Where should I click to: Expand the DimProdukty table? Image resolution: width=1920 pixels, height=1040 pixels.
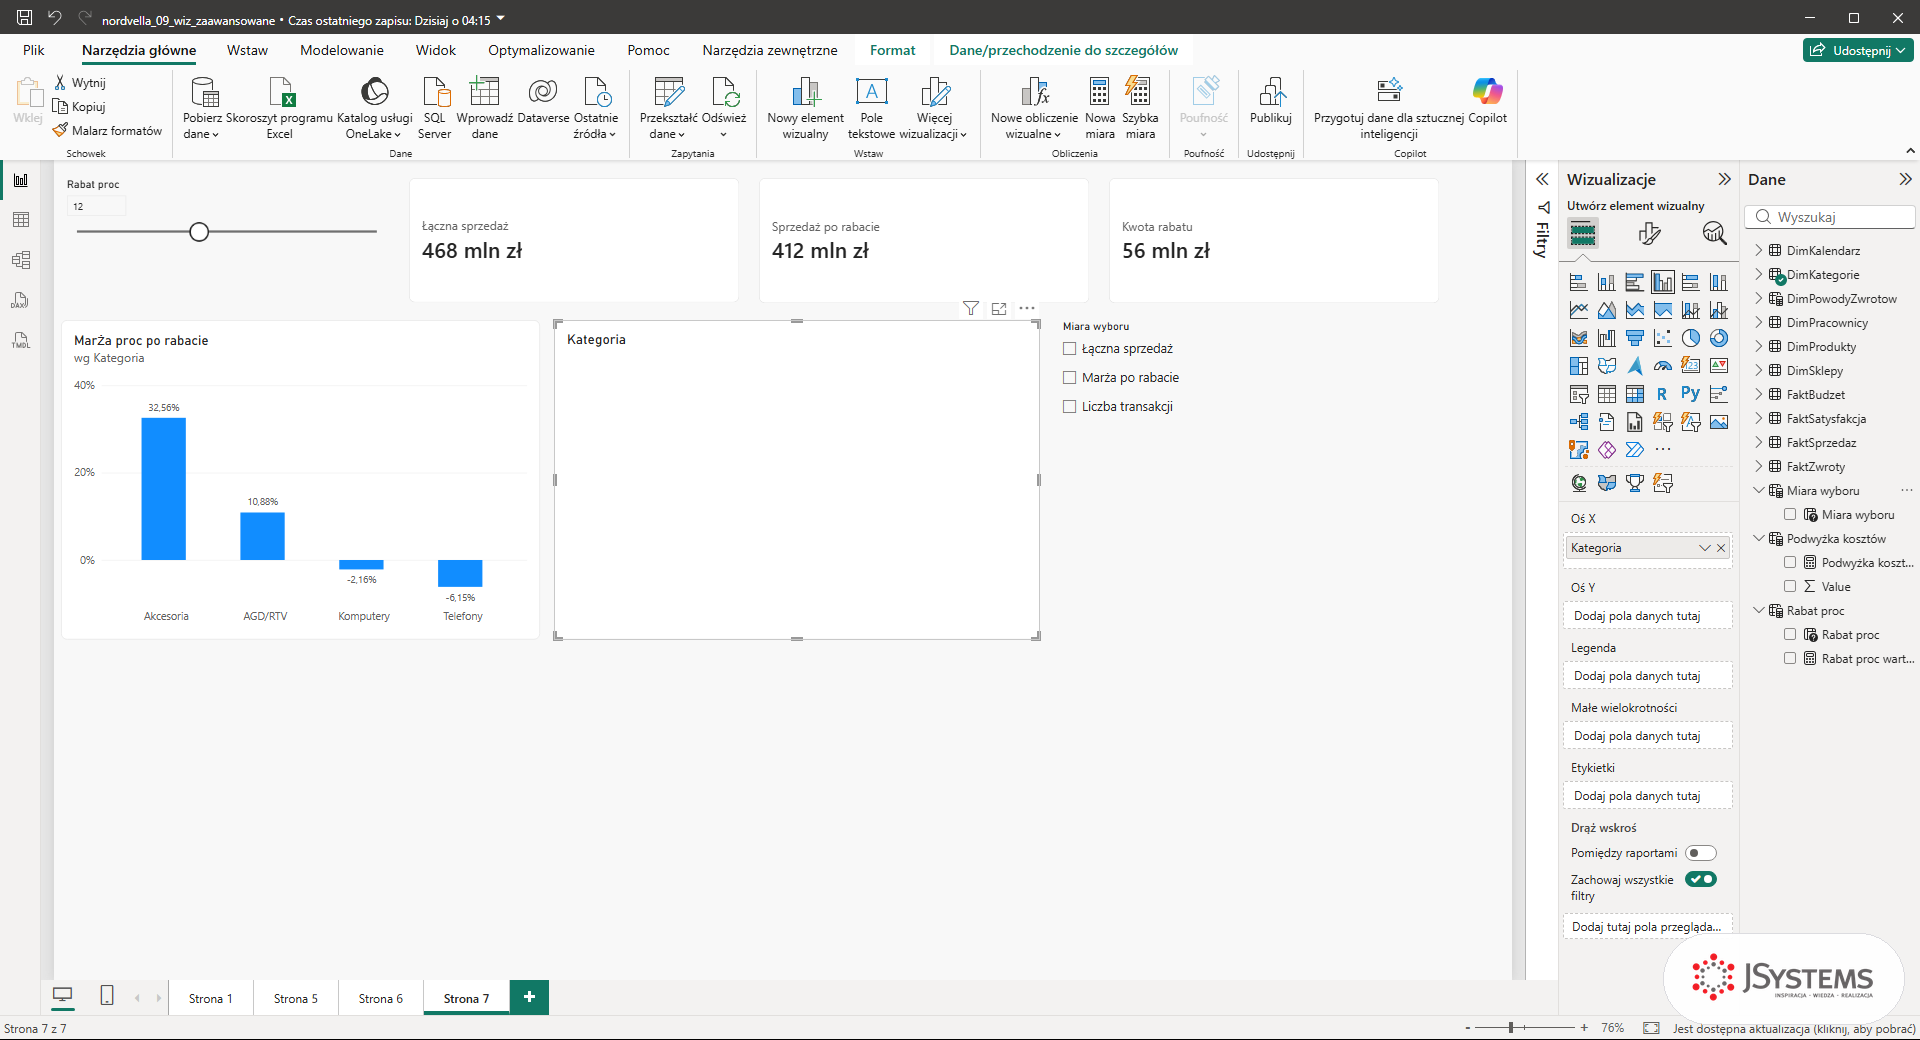1759,347
